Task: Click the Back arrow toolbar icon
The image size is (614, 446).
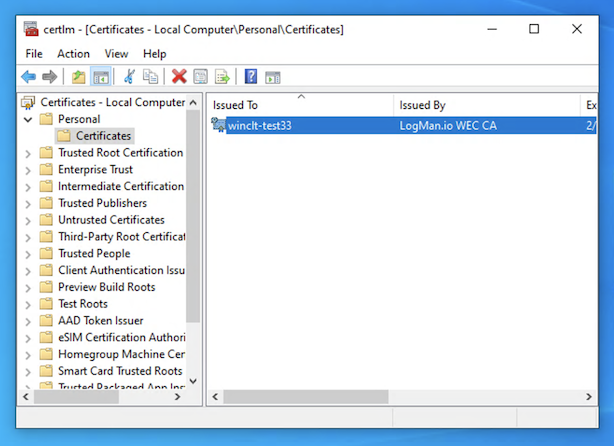Action: click(x=29, y=77)
